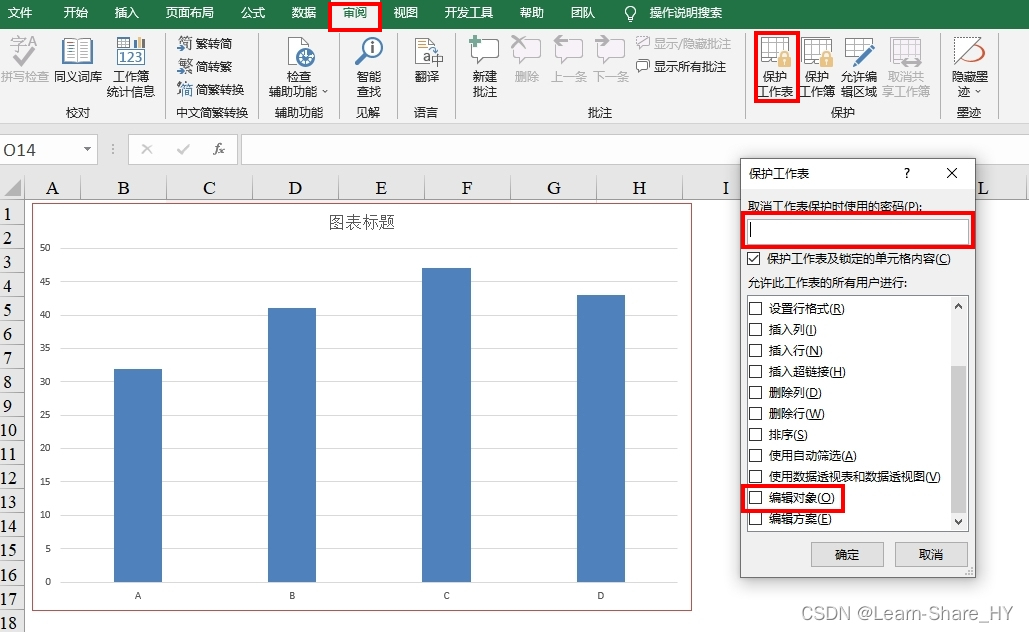The width and height of the screenshot is (1029, 632).
Task: Switch to the 视图 tab
Action: pyautogui.click(x=406, y=12)
